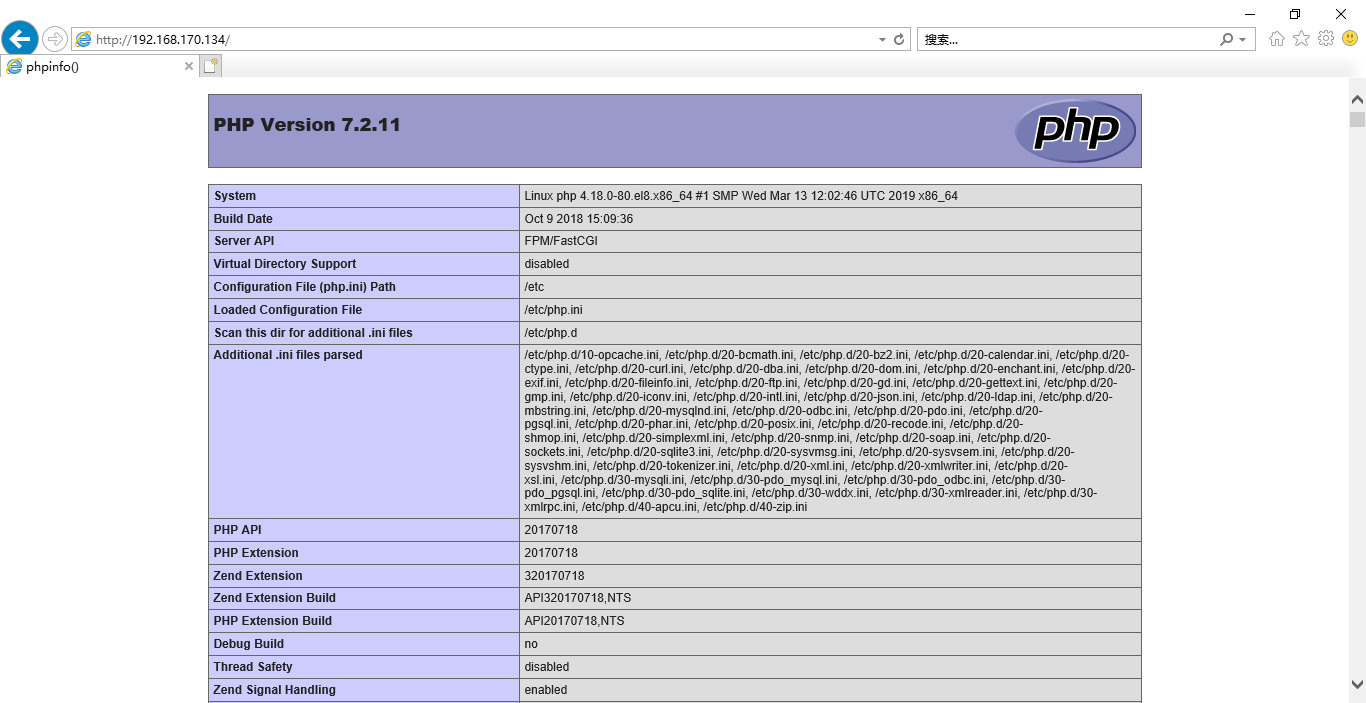
Task: Click the 'Thread Safety' label
Action: [x=255, y=667]
